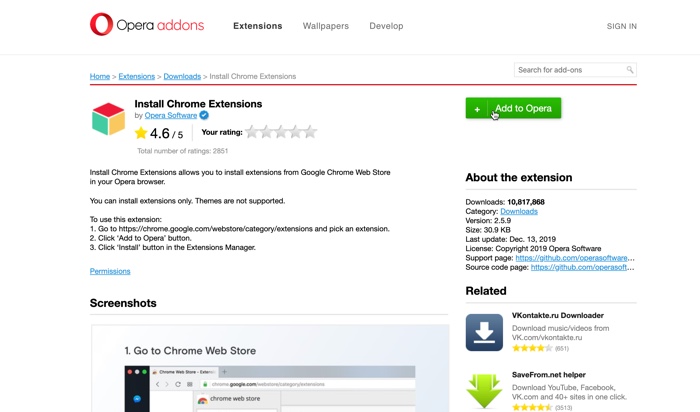700x412 pixels.
Task: Click the verified author badge icon
Action: 204,115
